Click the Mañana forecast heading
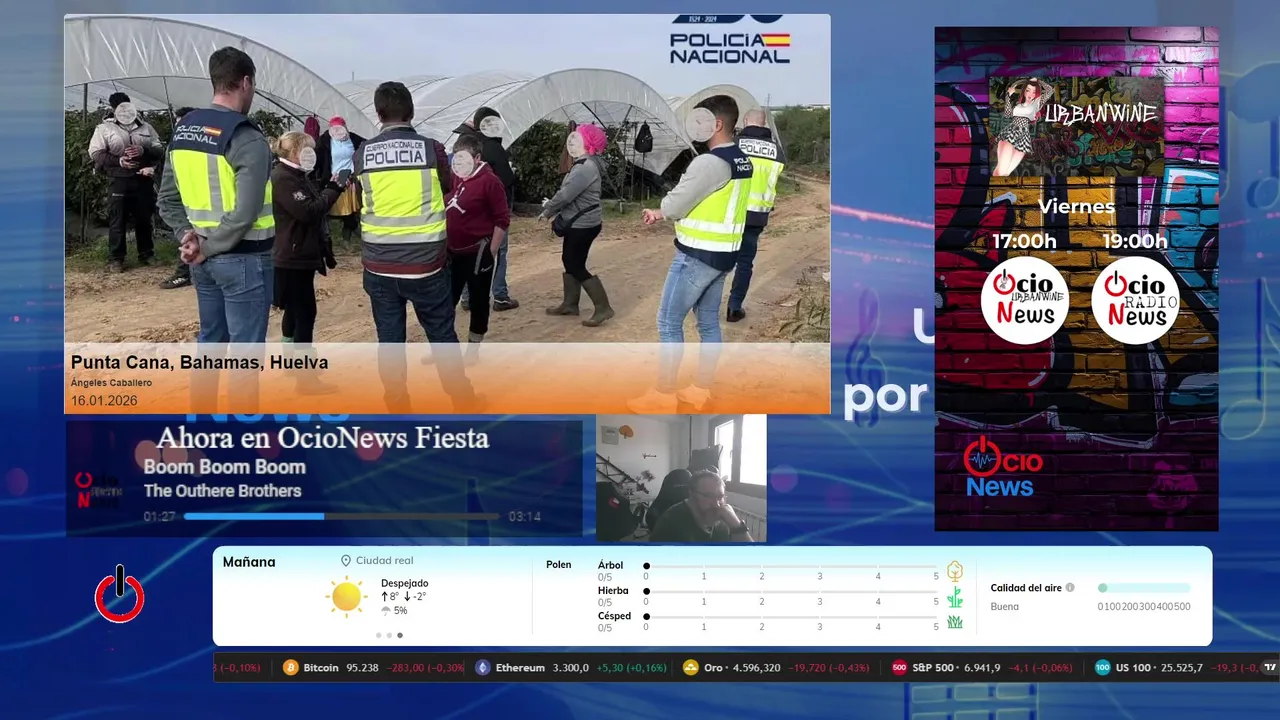Screen dimensions: 1280x720 point(249,562)
